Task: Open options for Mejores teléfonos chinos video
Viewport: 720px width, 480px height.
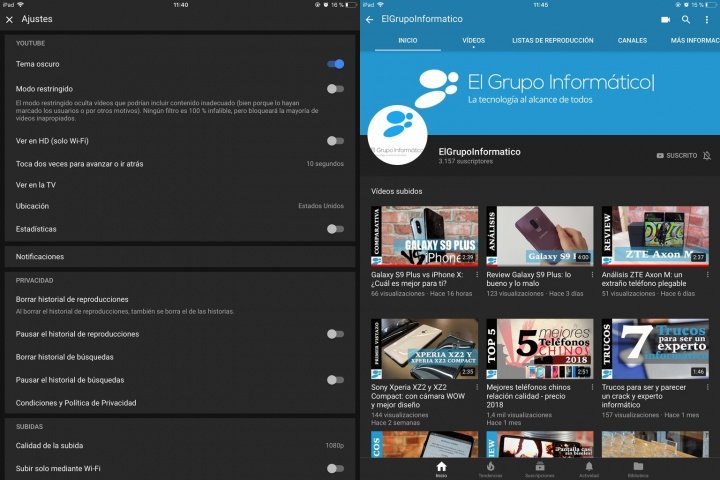Action: tap(592, 387)
